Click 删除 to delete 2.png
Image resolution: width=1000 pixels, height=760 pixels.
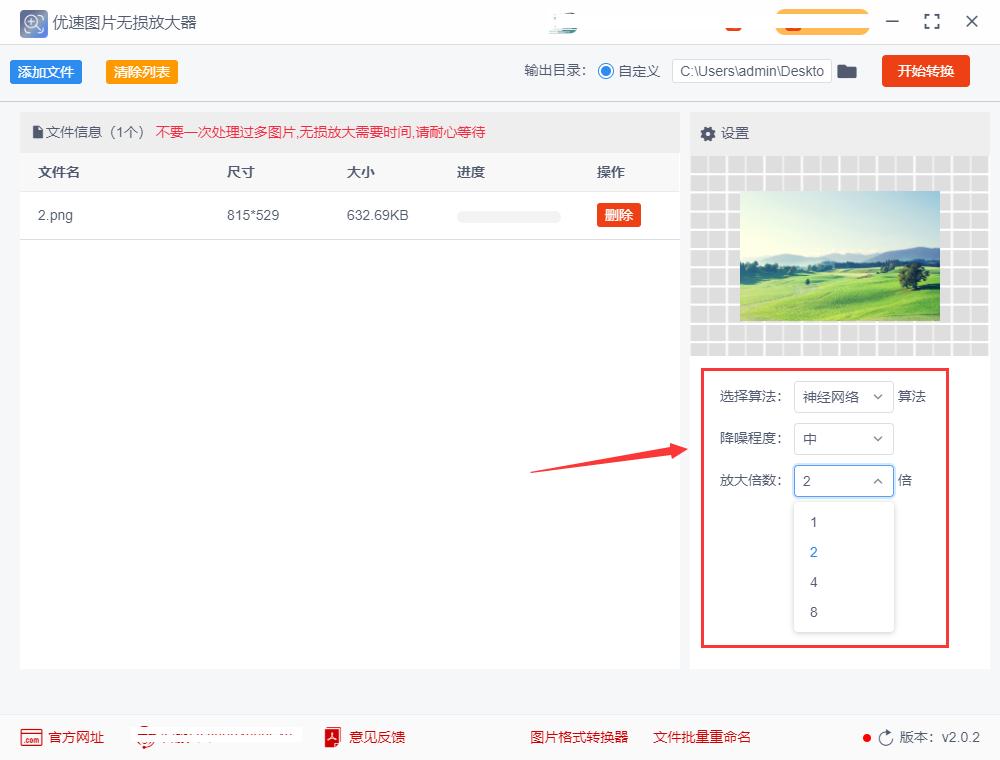[618, 214]
